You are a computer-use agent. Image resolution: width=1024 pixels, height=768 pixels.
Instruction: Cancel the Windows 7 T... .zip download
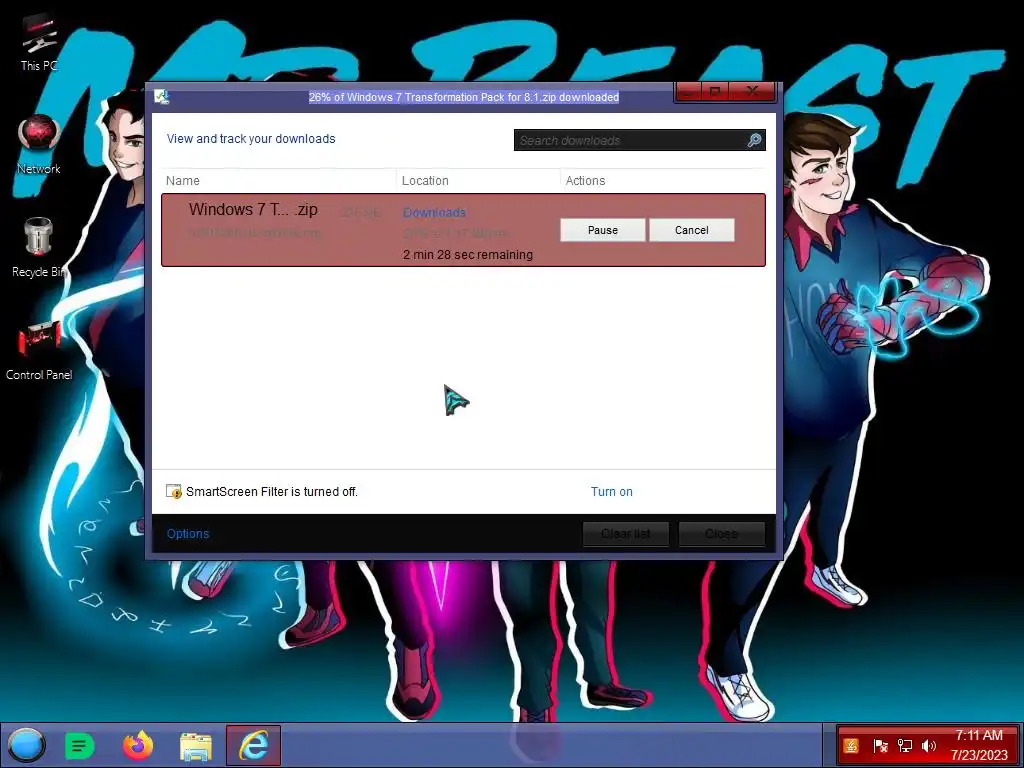tap(692, 230)
